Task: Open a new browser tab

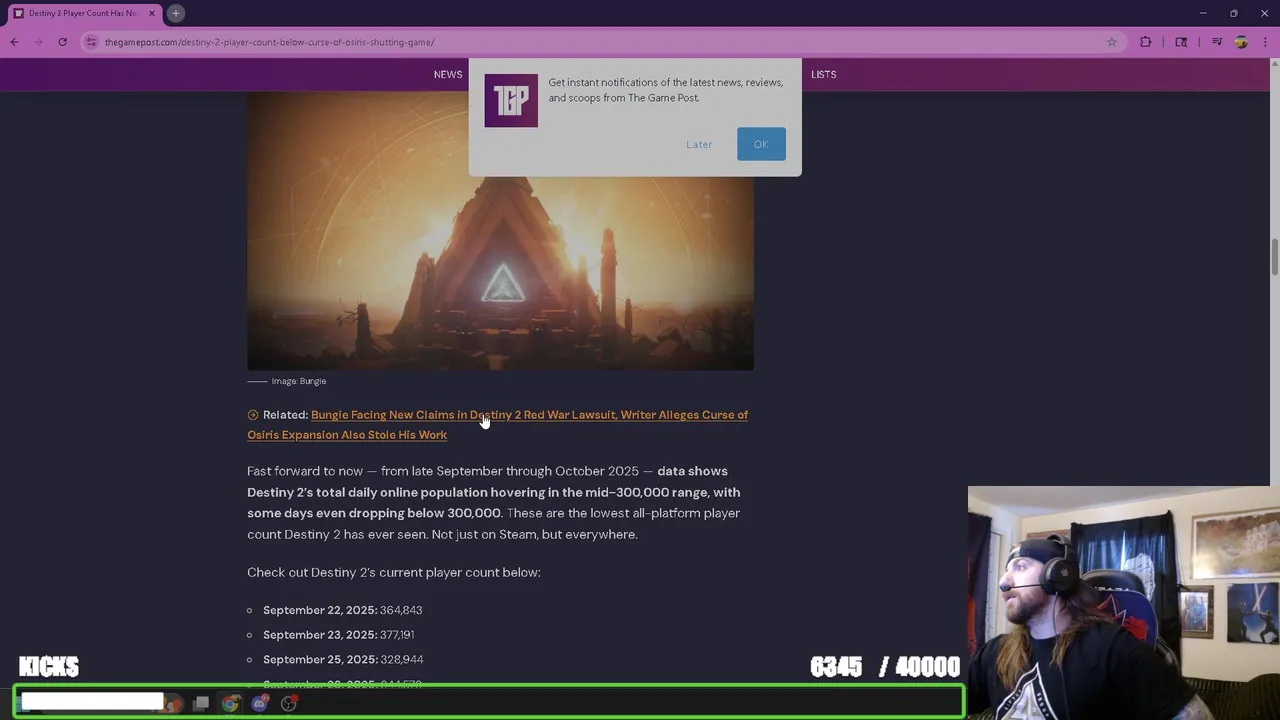Action: [x=175, y=13]
